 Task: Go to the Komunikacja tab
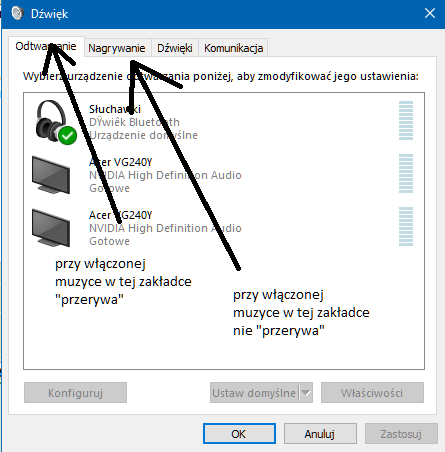point(233,48)
